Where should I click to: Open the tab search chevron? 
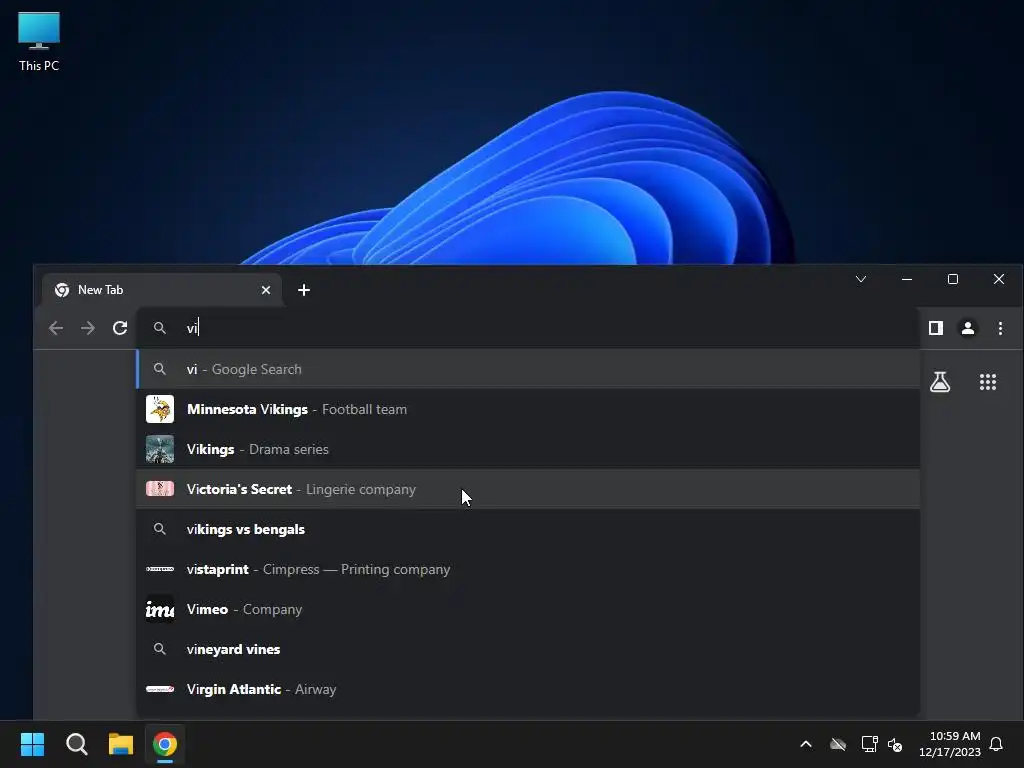[861, 280]
